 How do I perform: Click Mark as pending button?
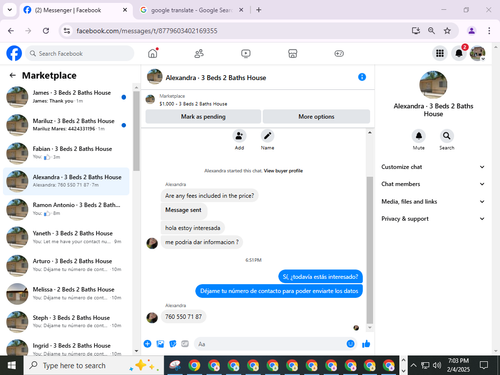pos(203,116)
